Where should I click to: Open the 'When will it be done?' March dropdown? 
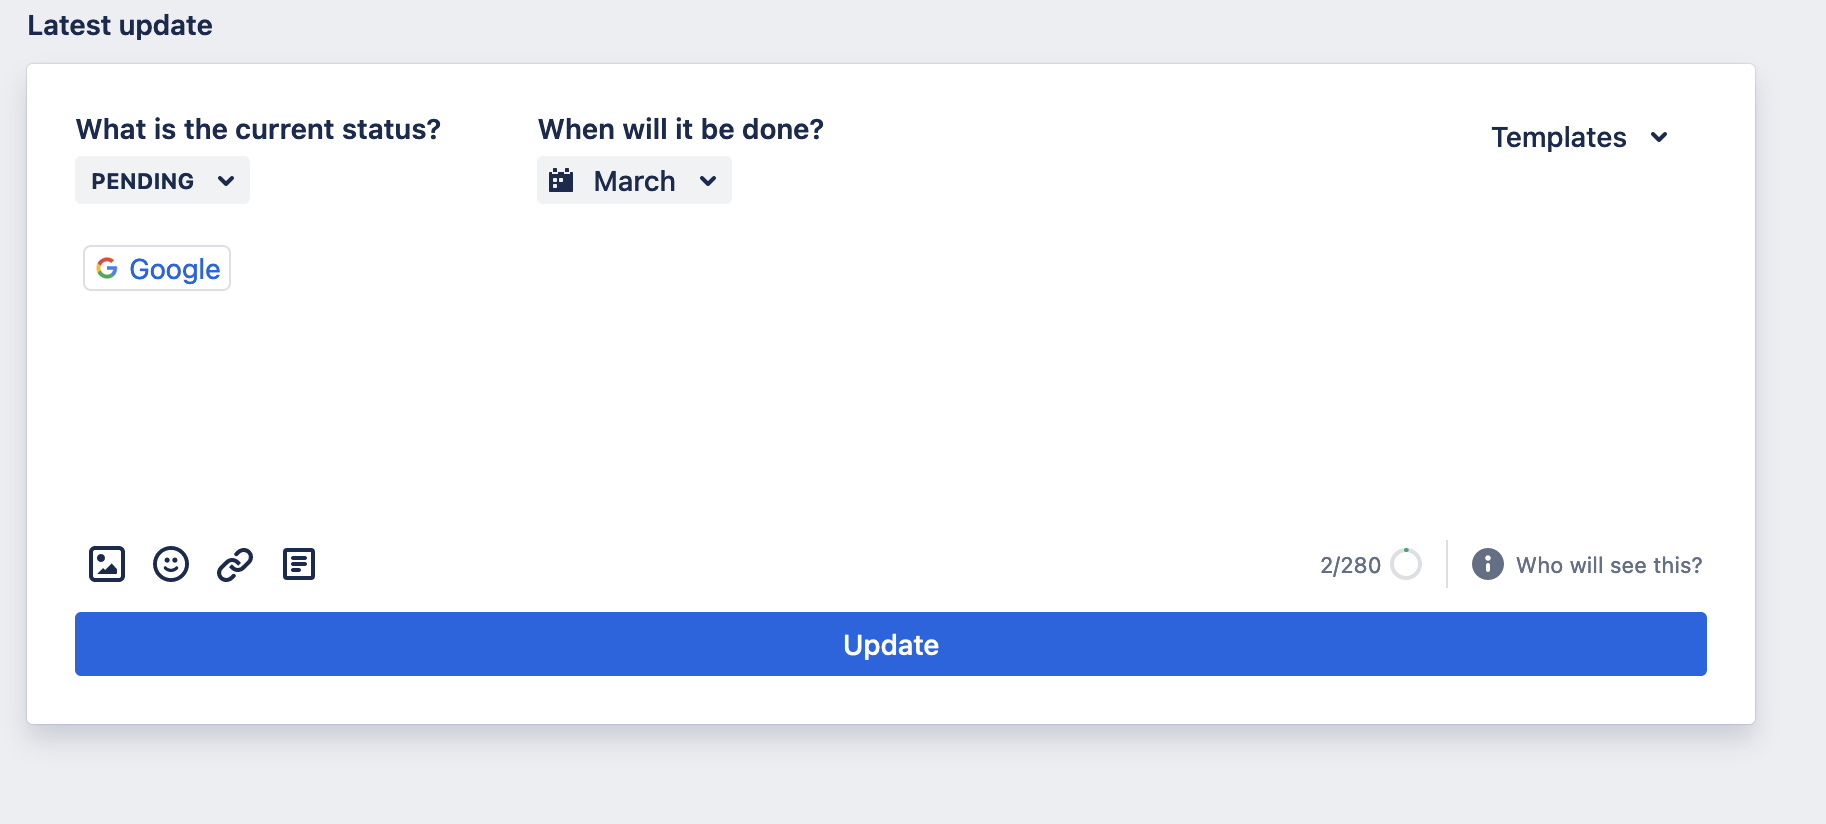click(x=634, y=180)
